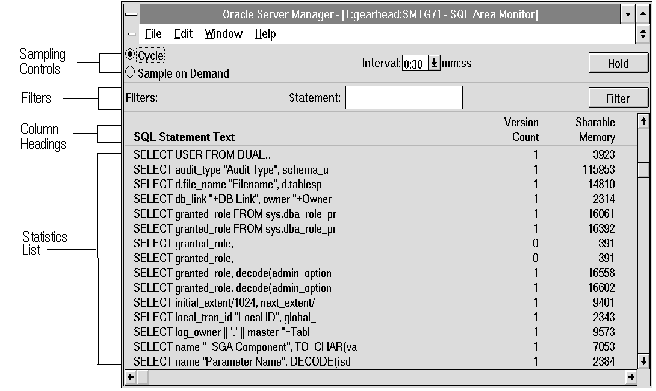Click the Statement filter text field
Image resolution: width=656 pixels, height=391 pixels.
pyautogui.click(x=404, y=98)
